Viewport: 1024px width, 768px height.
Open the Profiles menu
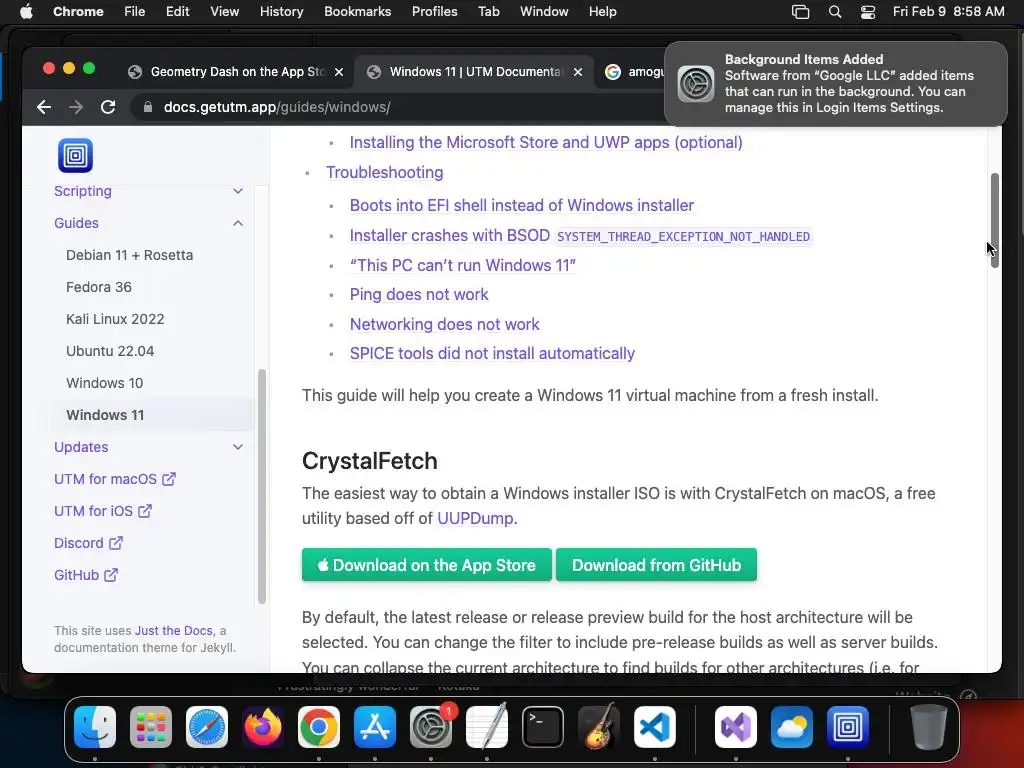[x=434, y=12]
